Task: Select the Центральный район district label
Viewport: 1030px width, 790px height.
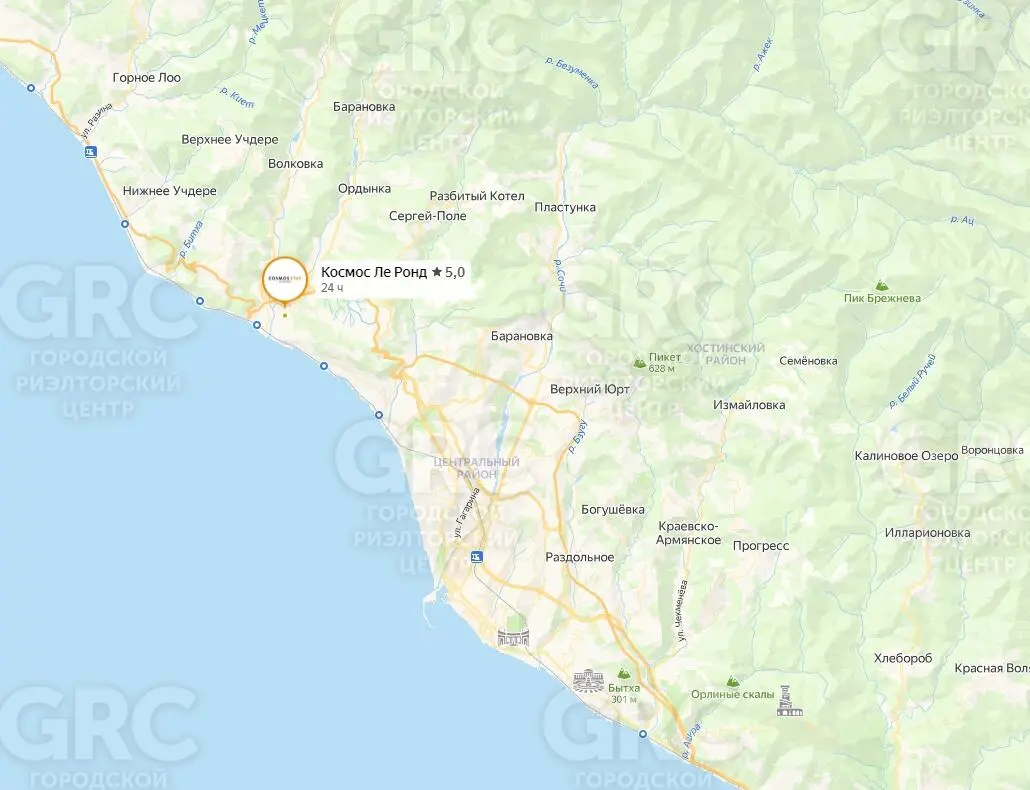Action: tap(476, 468)
